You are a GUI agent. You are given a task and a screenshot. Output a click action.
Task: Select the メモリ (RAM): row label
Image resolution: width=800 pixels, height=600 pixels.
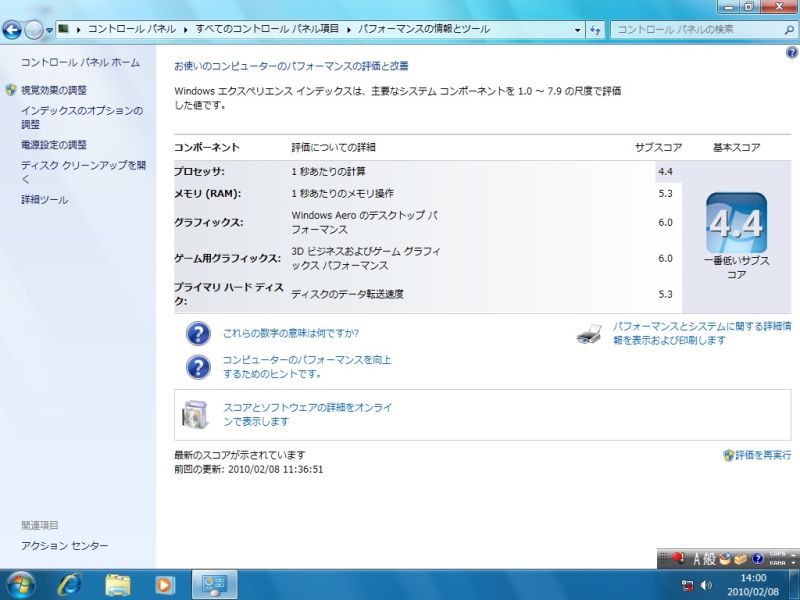pos(207,194)
